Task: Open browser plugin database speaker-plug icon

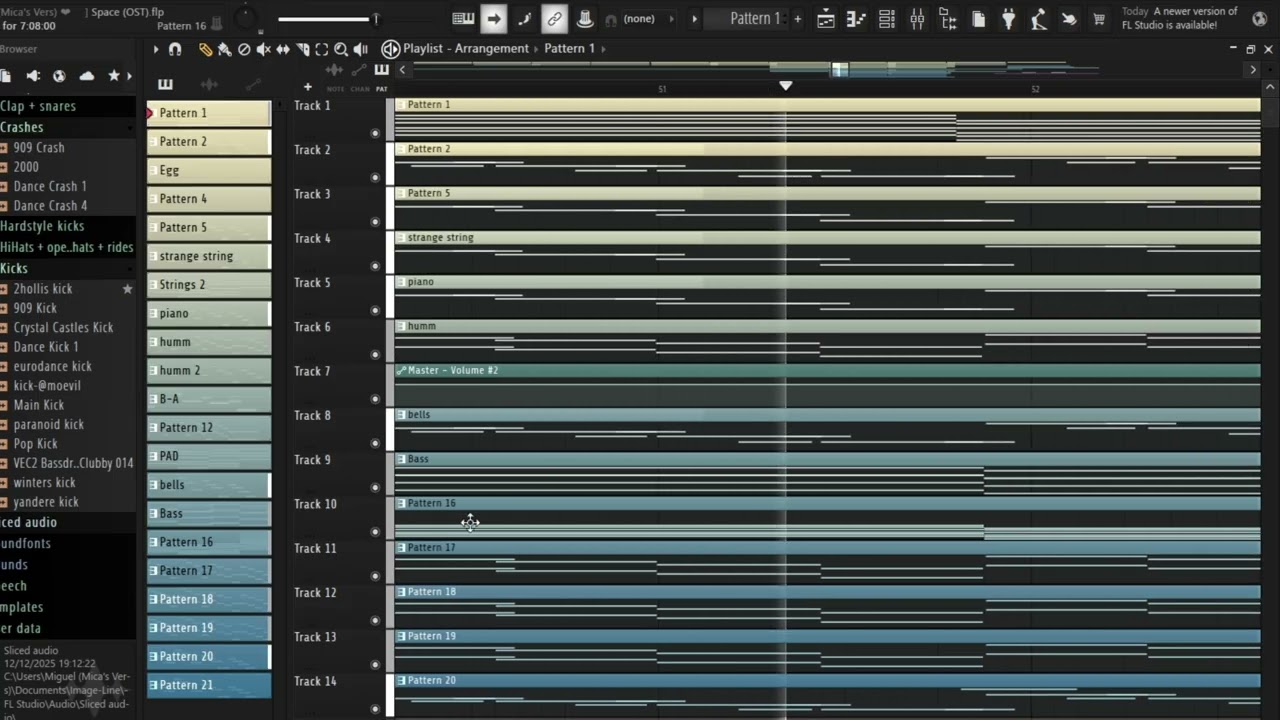Action: [33, 76]
